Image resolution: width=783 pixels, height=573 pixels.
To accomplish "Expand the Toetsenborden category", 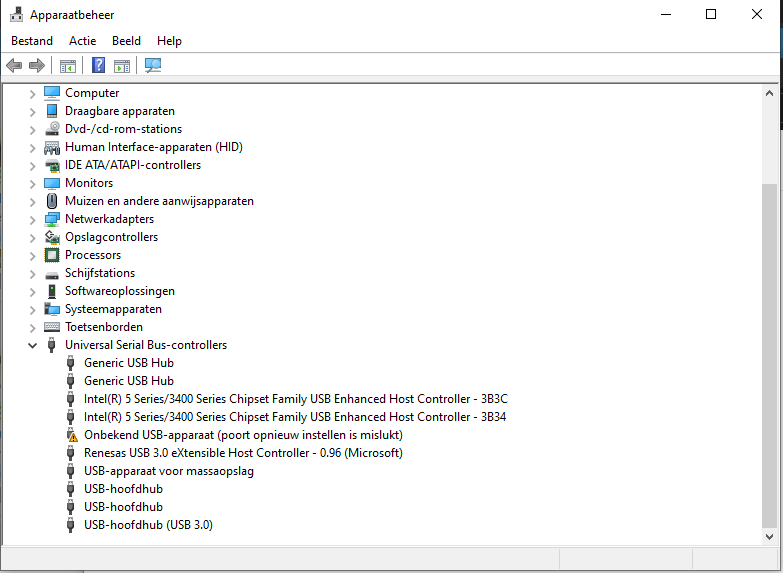I will click(x=33, y=327).
